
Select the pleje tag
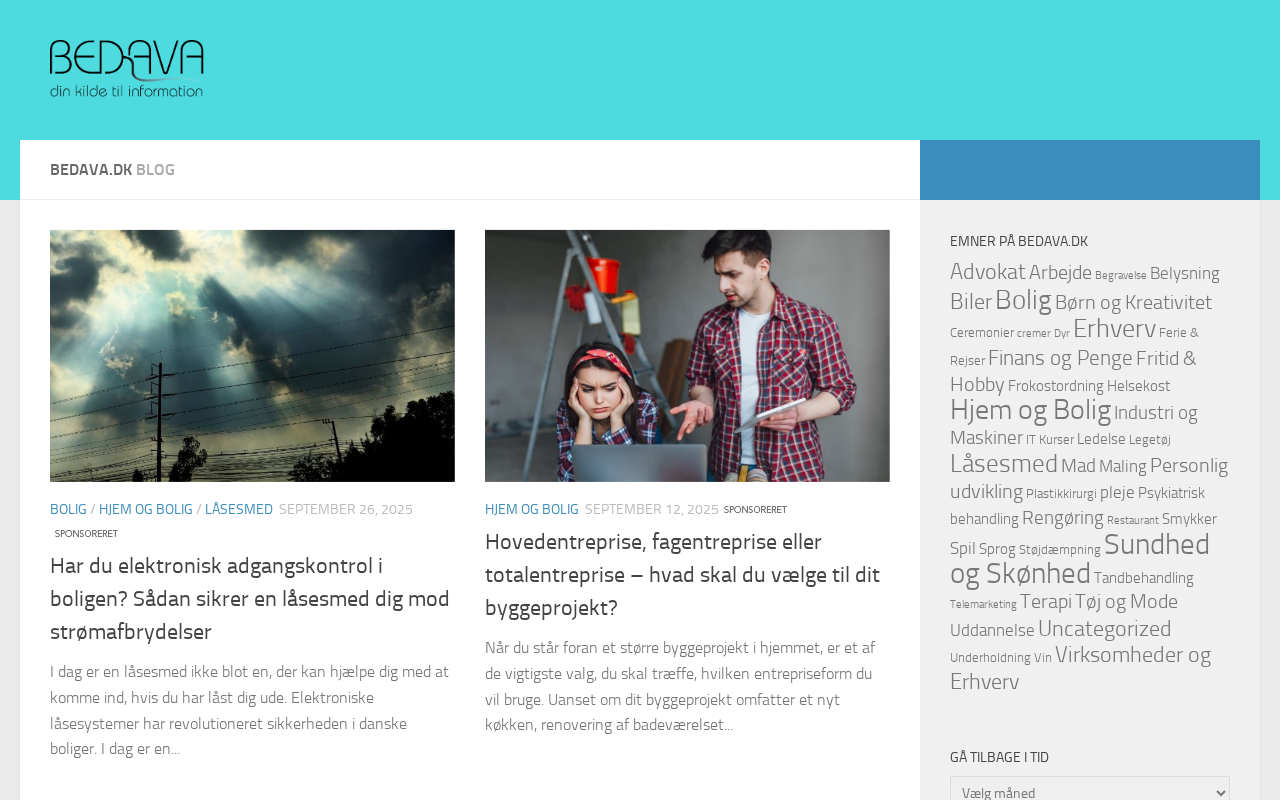click(1117, 493)
